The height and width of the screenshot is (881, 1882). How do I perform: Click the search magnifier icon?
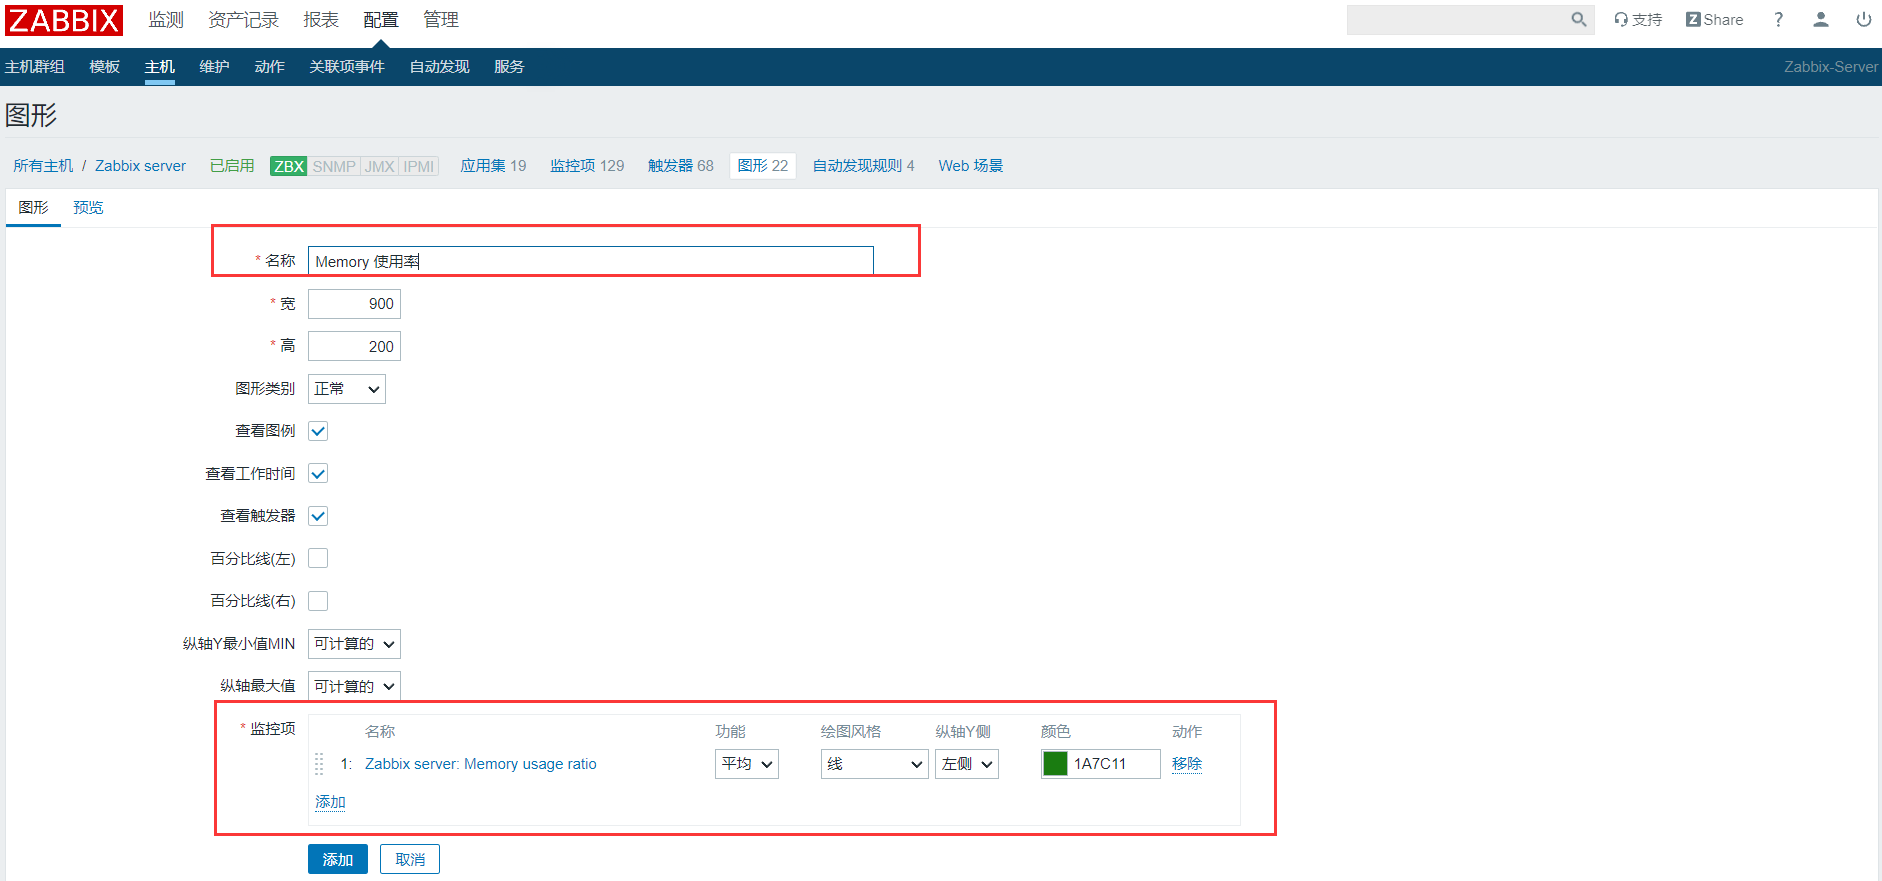(1579, 19)
